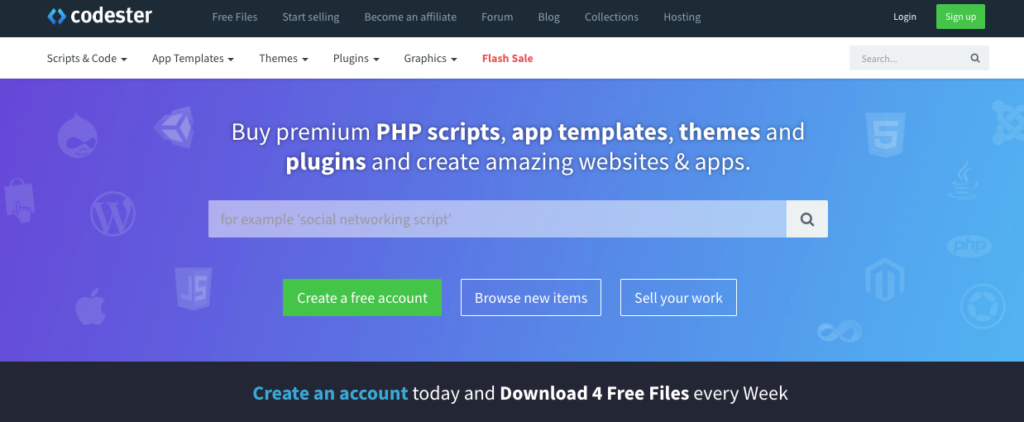The height and width of the screenshot is (422, 1024).
Task: Click the Codester logo icon
Action: point(57,16)
